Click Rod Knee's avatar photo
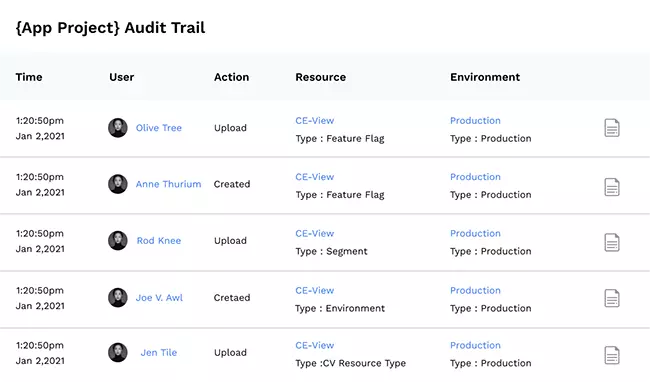The width and height of the screenshot is (650, 382). [x=118, y=240]
